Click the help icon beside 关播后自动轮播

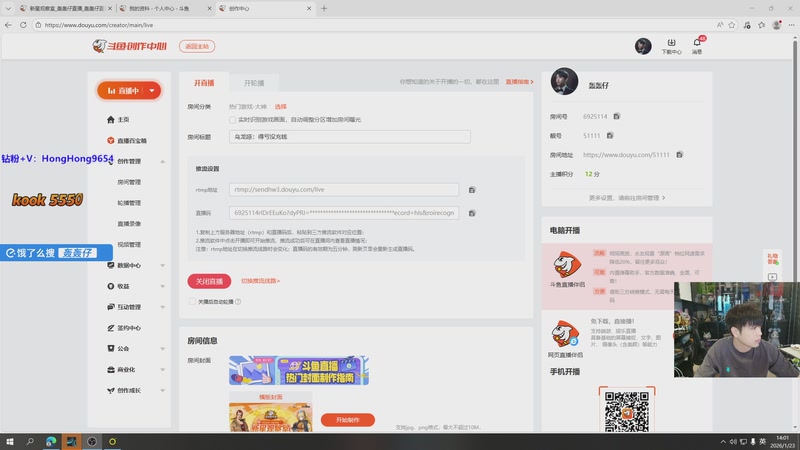(238, 301)
